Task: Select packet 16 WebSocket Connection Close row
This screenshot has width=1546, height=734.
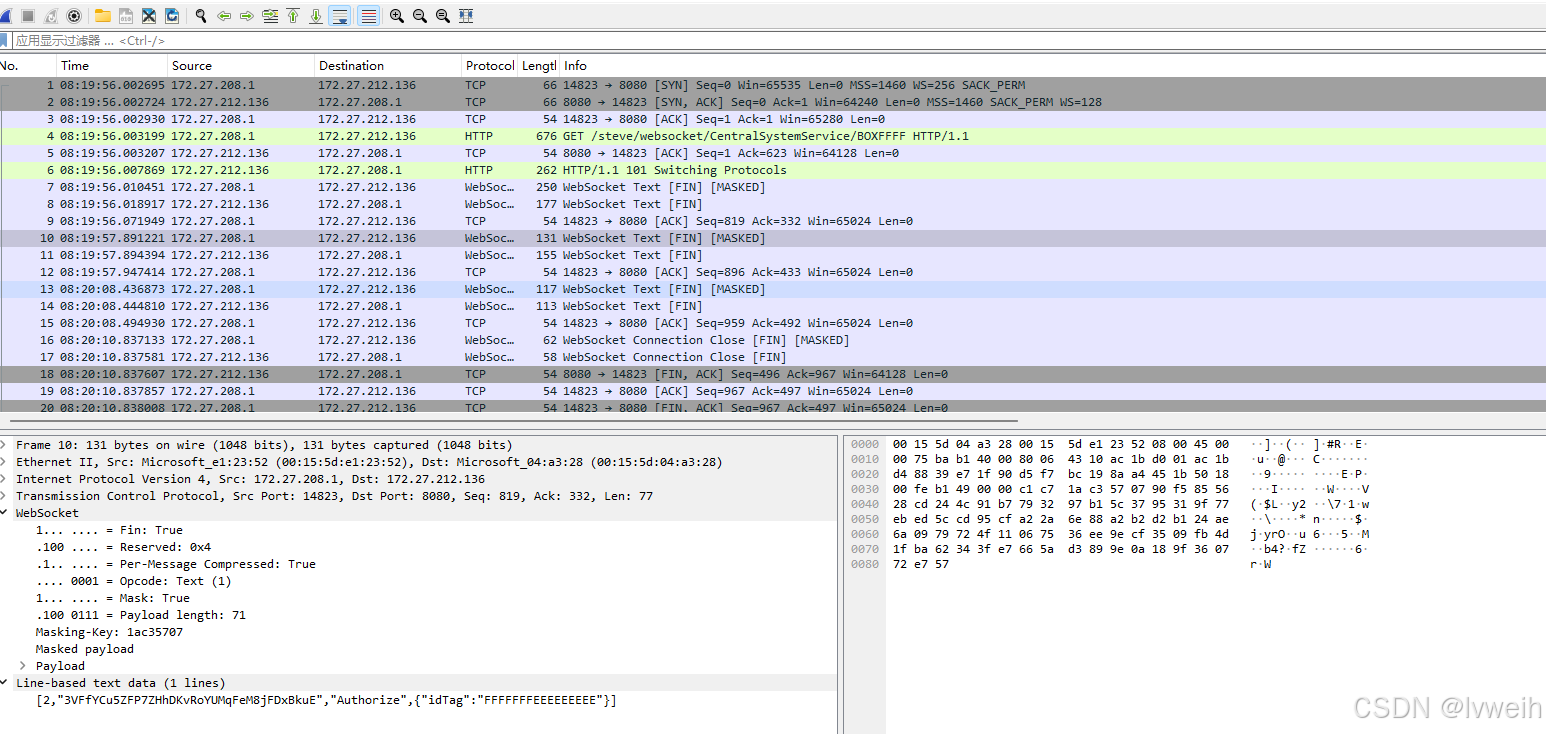Action: pos(773,340)
